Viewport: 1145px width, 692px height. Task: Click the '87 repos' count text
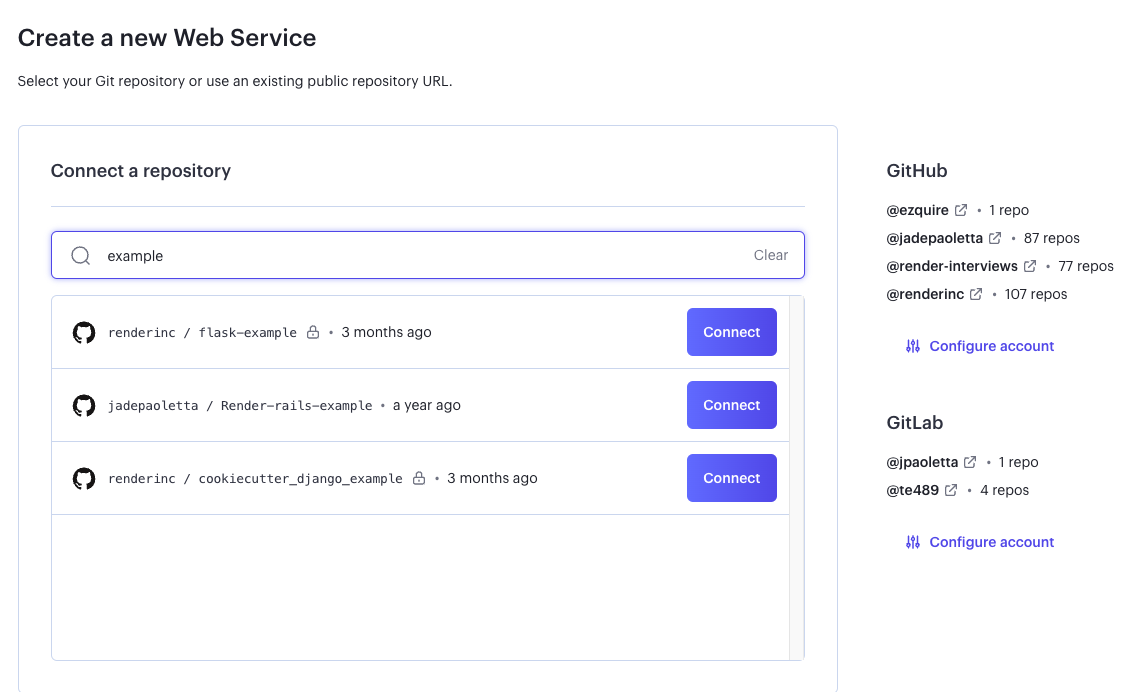click(1052, 238)
